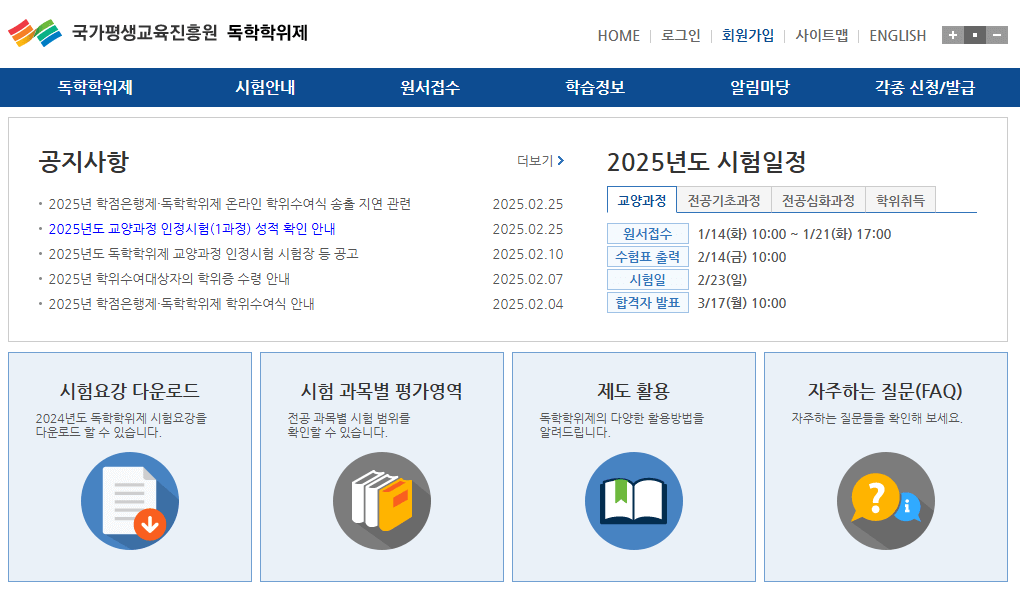
Task: Click the 국가평생교육진흥원 logo
Action: coord(160,32)
